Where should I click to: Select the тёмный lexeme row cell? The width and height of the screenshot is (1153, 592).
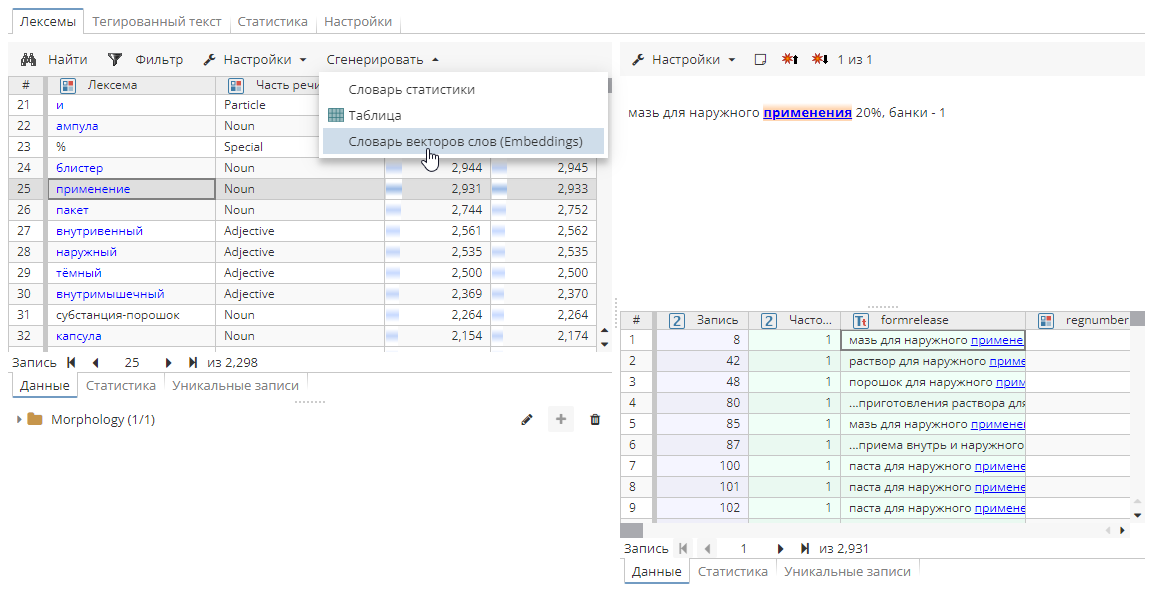pyautogui.click(x=132, y=273)
